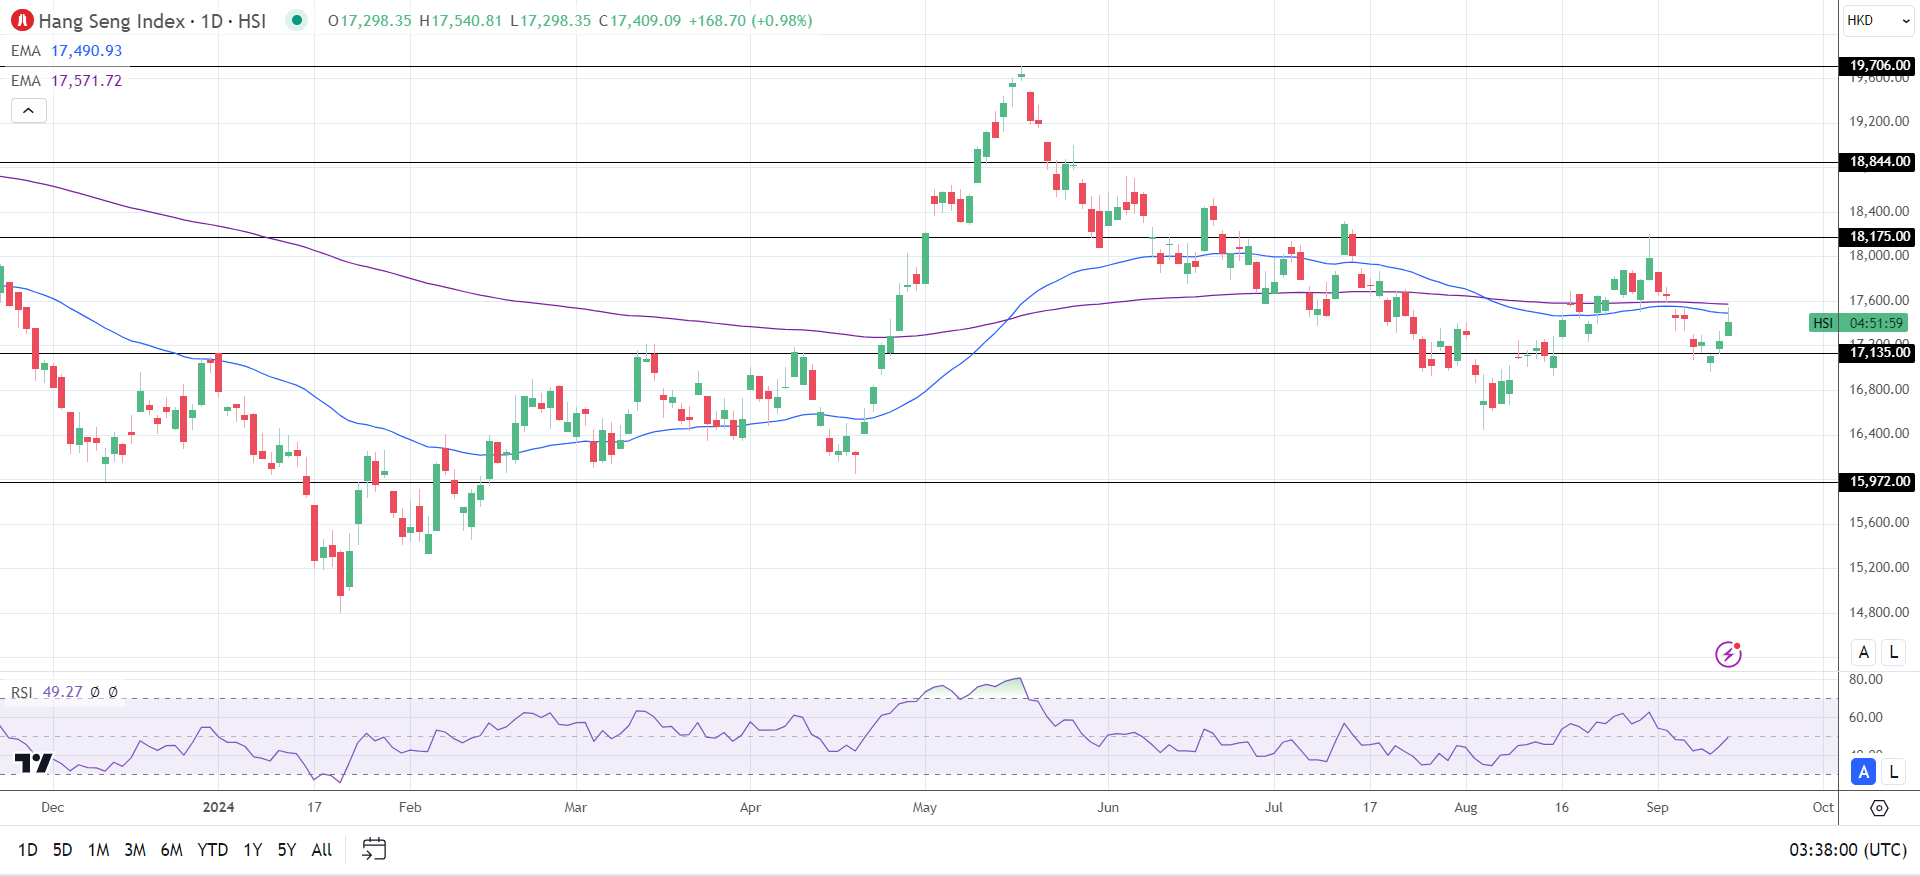This screenshot has width=1920, height=876.
Task: Select the 19,706.00 horizontal line label
Action: (1877, 66)
